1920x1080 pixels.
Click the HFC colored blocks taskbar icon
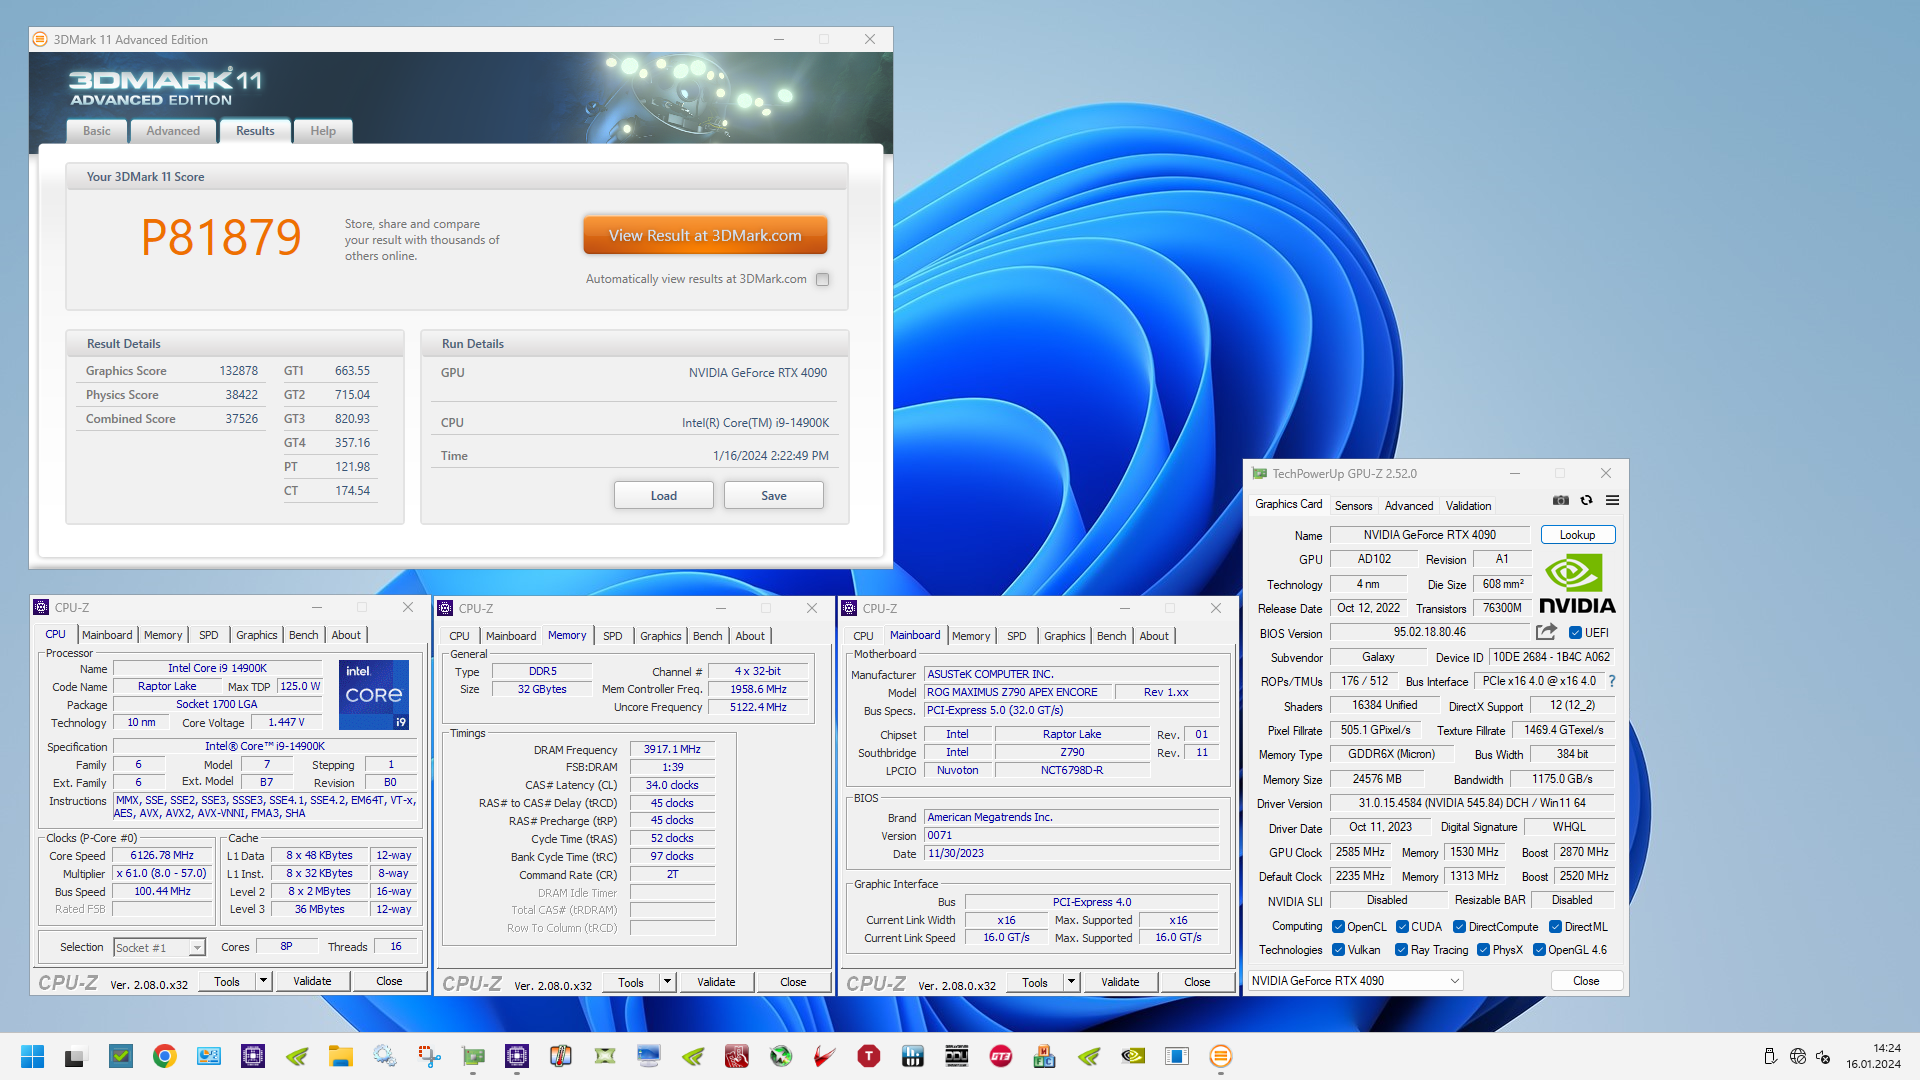tap(1045, 1056)
